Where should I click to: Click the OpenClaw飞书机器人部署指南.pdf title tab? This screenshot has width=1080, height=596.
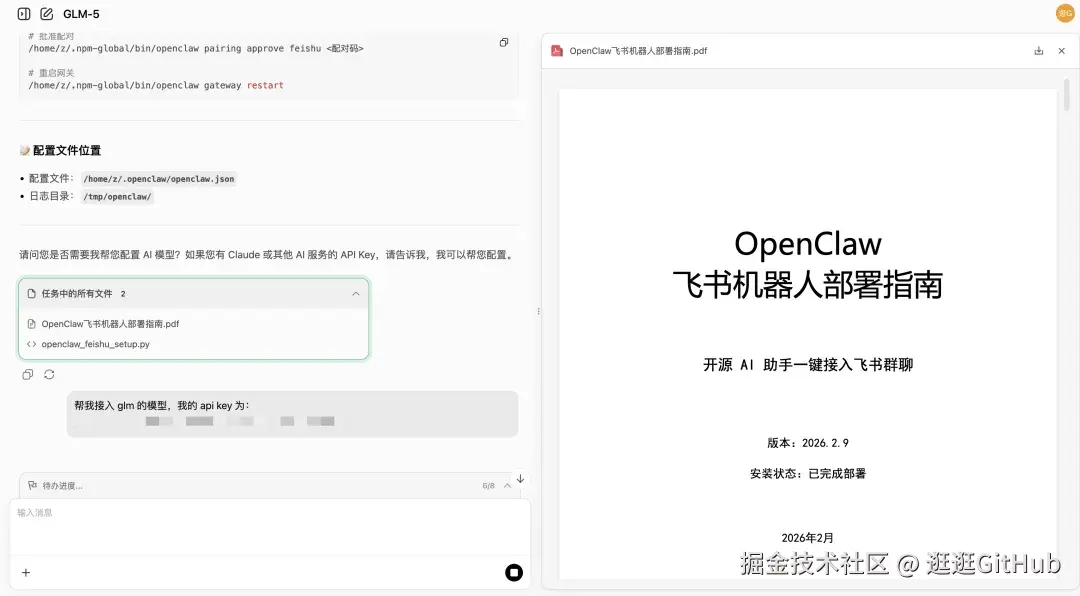(638, 51)
